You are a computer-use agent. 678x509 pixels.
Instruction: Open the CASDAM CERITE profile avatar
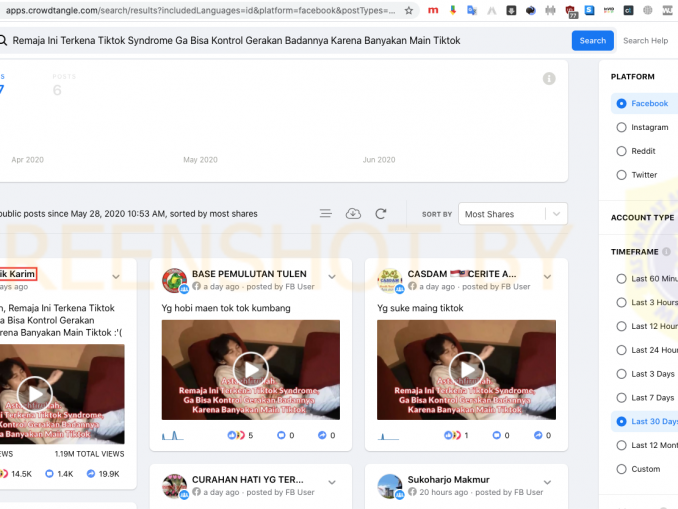[390, 281]
